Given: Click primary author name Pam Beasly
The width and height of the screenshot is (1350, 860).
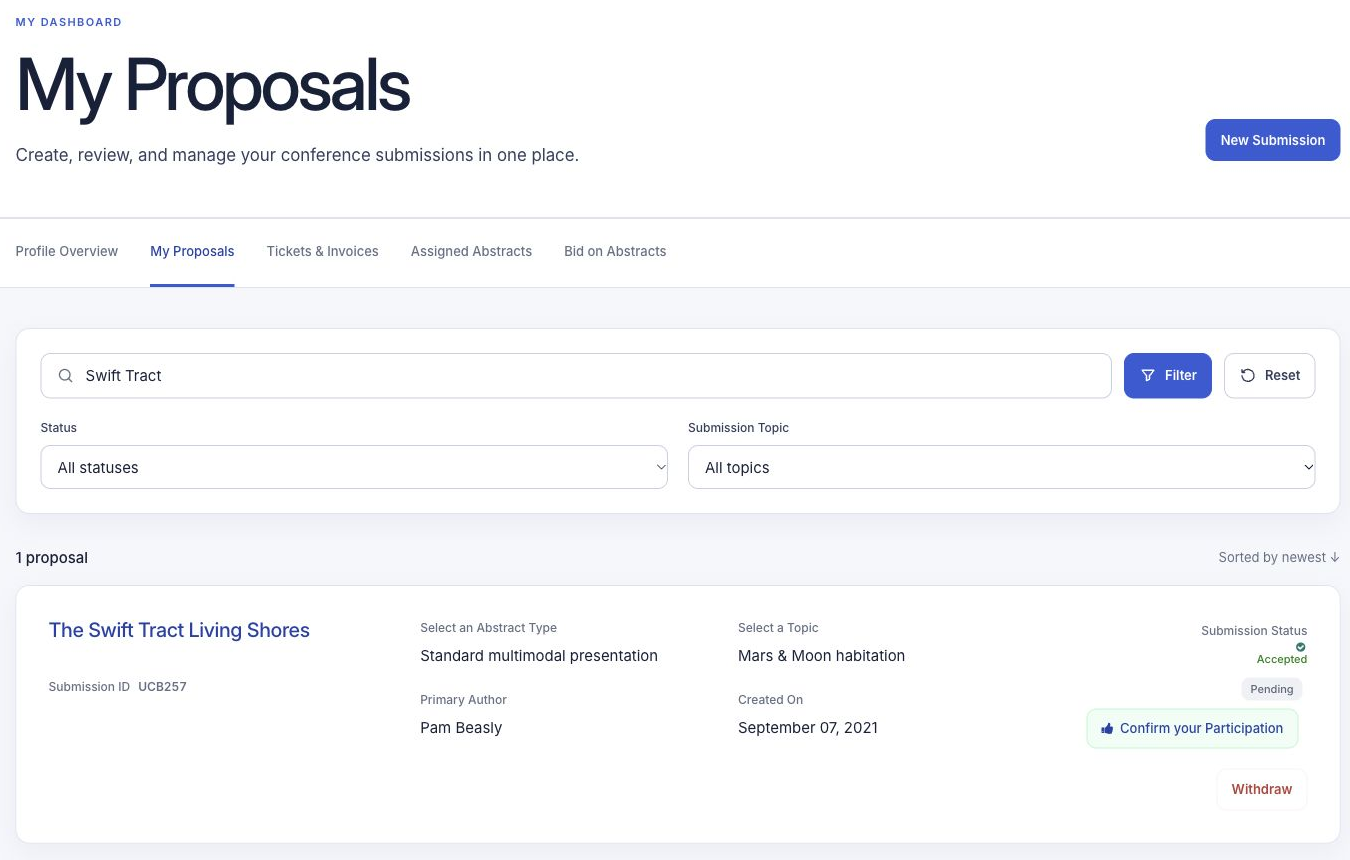Looking at the screenshot, I should coord(461,728).
